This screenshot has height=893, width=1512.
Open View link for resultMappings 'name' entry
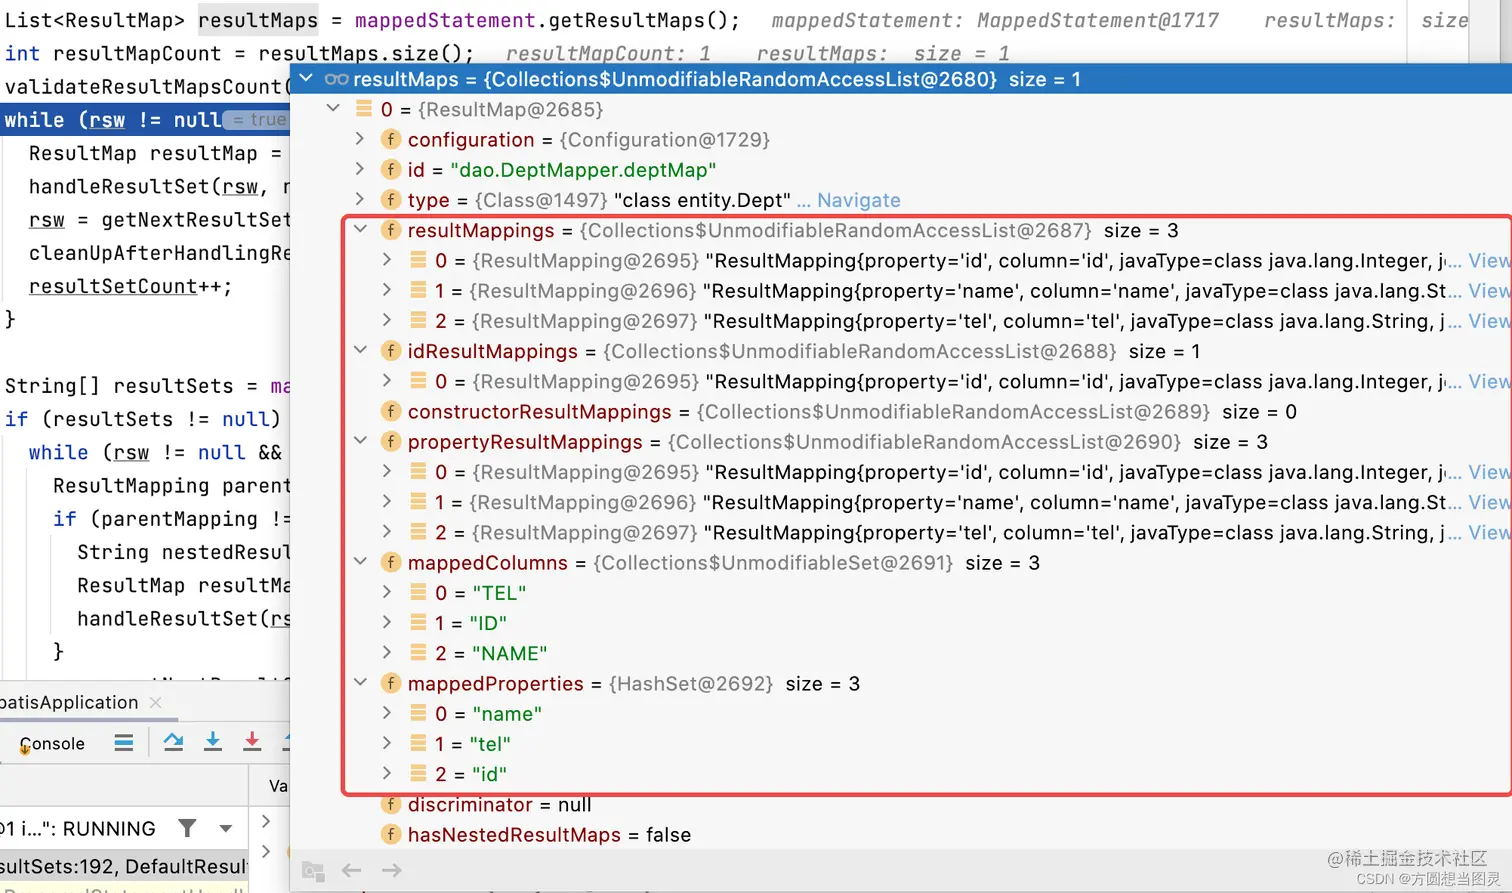click(1489, 290)
